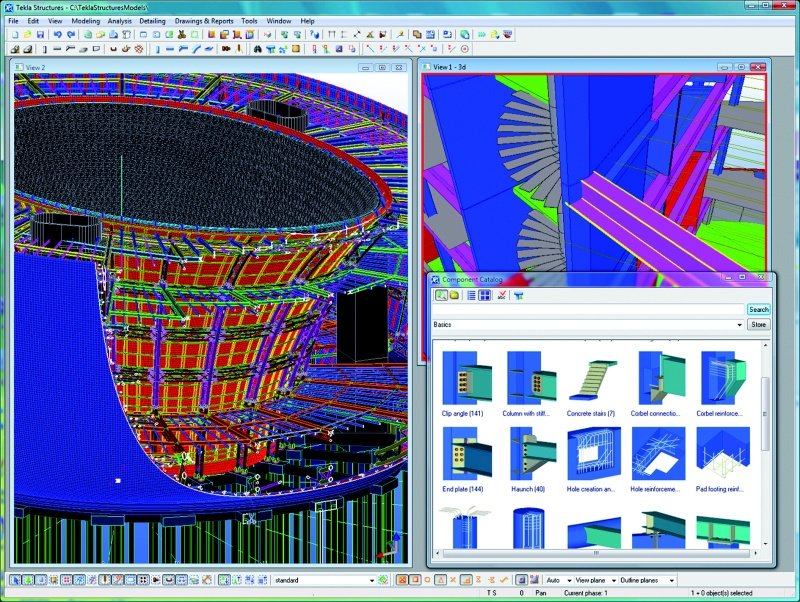Toggle the orange square snap switch
Viewport: 800px width, 602px height.
(x=415, y=580)
